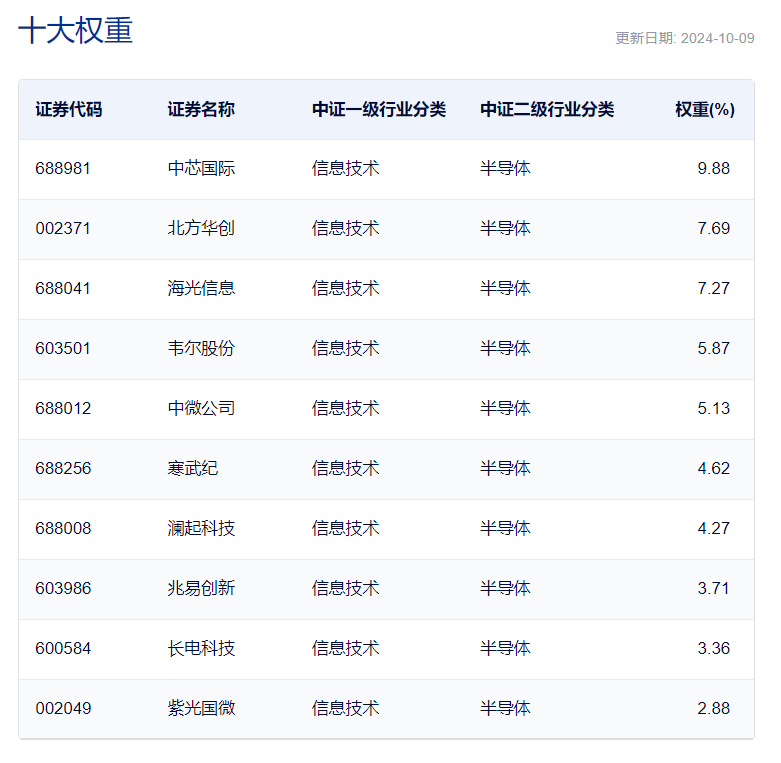Click weight value 7.69

[713, 229]
